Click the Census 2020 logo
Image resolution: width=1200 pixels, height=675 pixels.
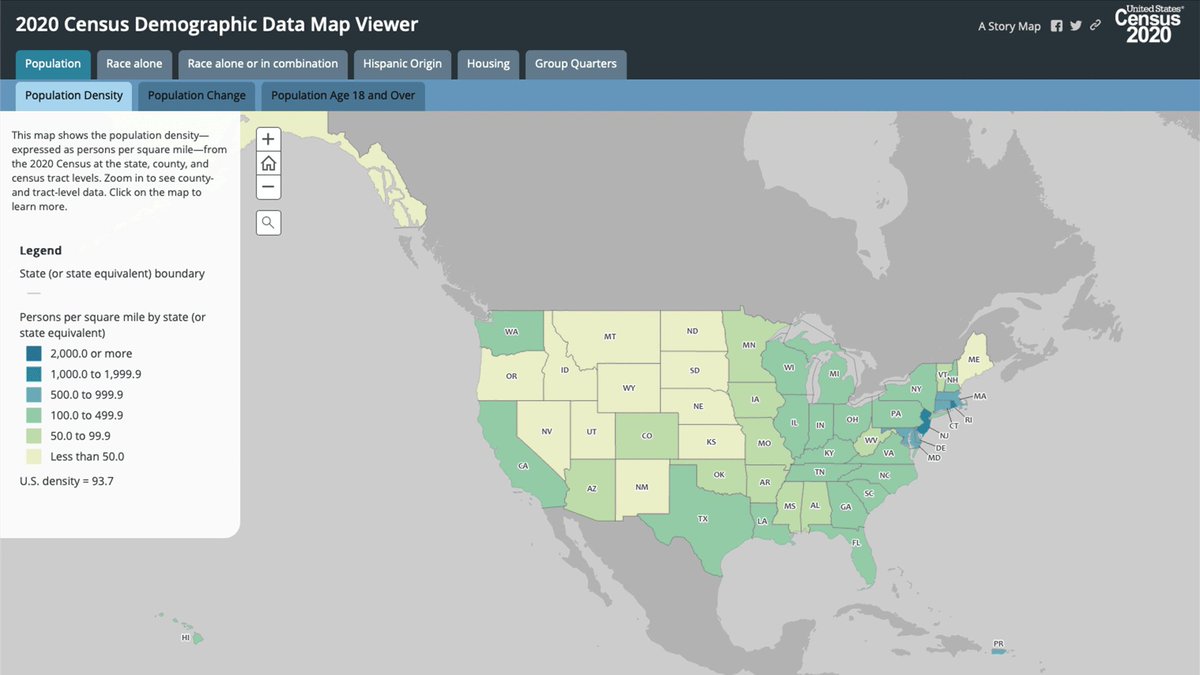coord(1147,24)
